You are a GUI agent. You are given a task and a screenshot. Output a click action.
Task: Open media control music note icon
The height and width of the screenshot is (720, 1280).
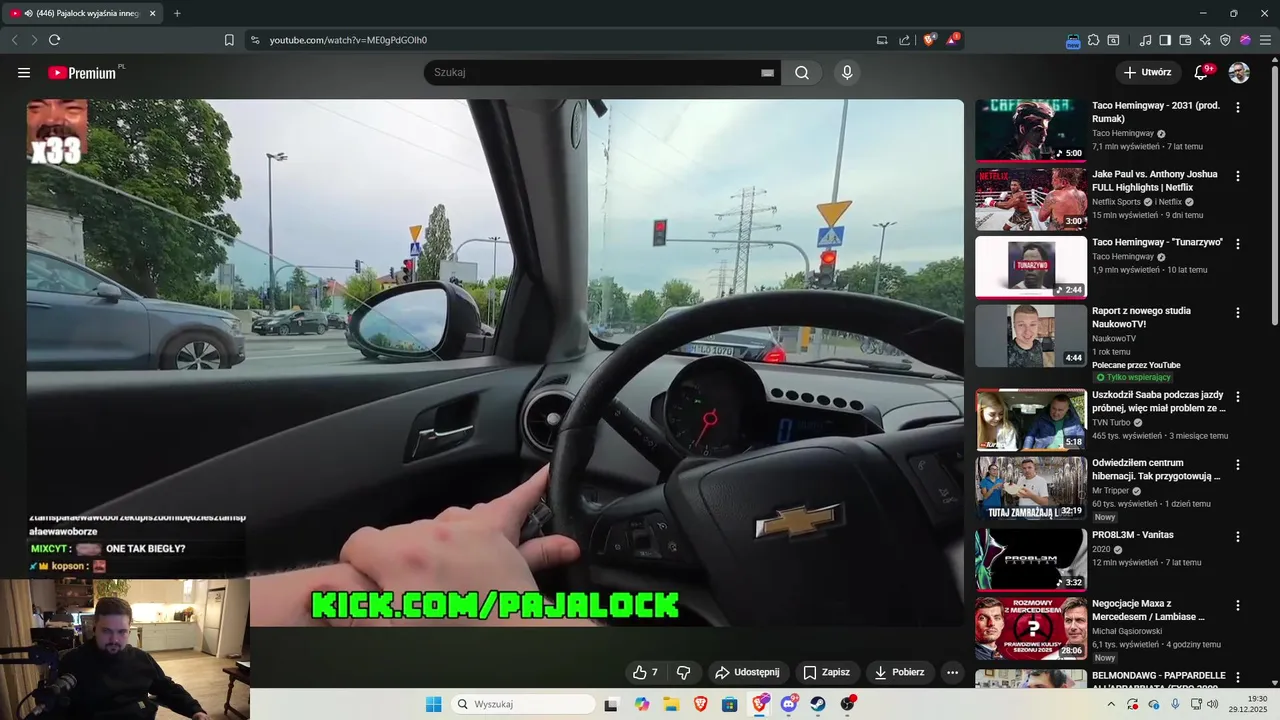coord(1145,40)
